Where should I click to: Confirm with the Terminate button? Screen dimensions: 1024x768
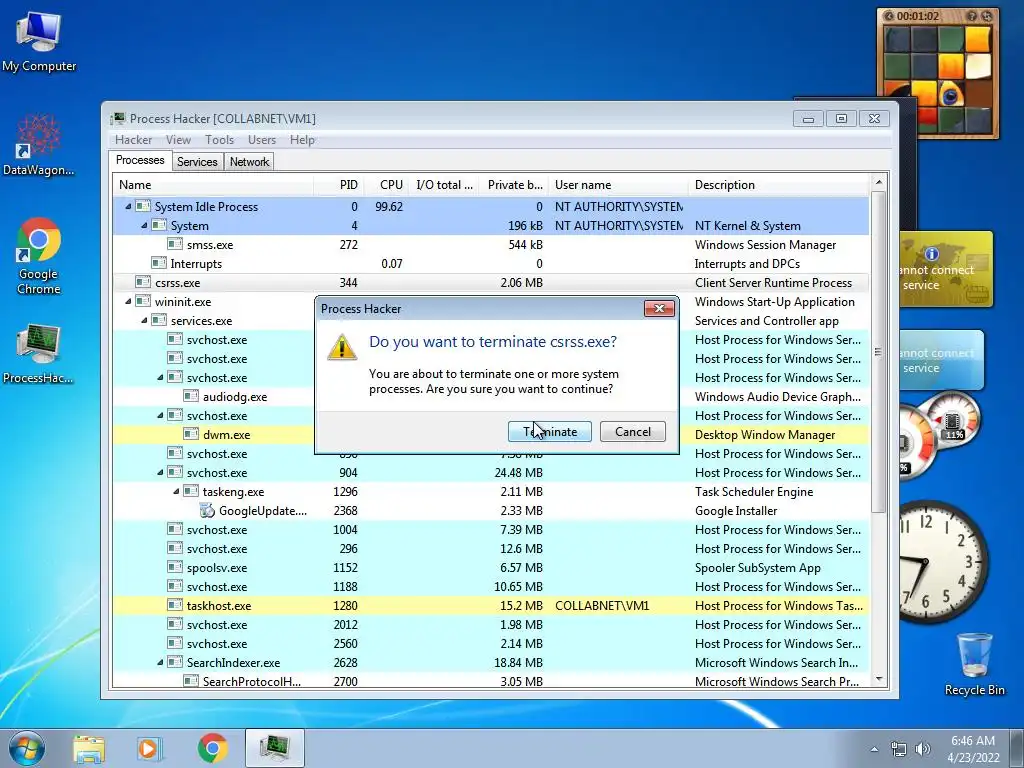(550, 432)
